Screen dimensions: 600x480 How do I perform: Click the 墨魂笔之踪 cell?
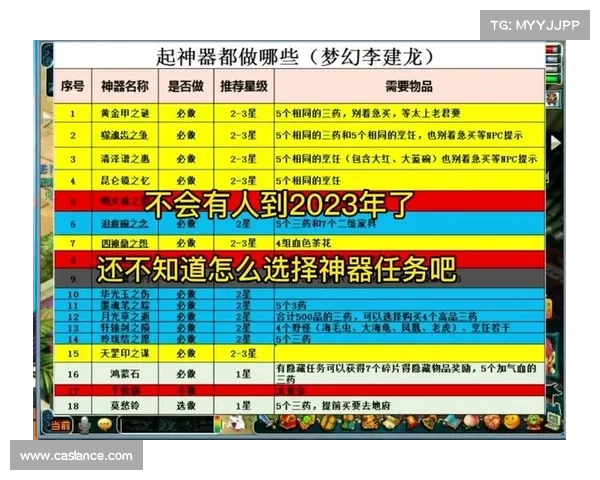click(125, 305)
